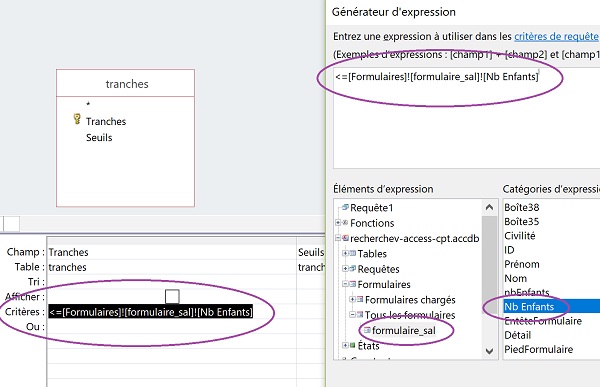Click the recherchev-access-cpt.accdb database icon
Image resolution: width=600 pixels, height=387 pixels.
[x=346, y=238]
